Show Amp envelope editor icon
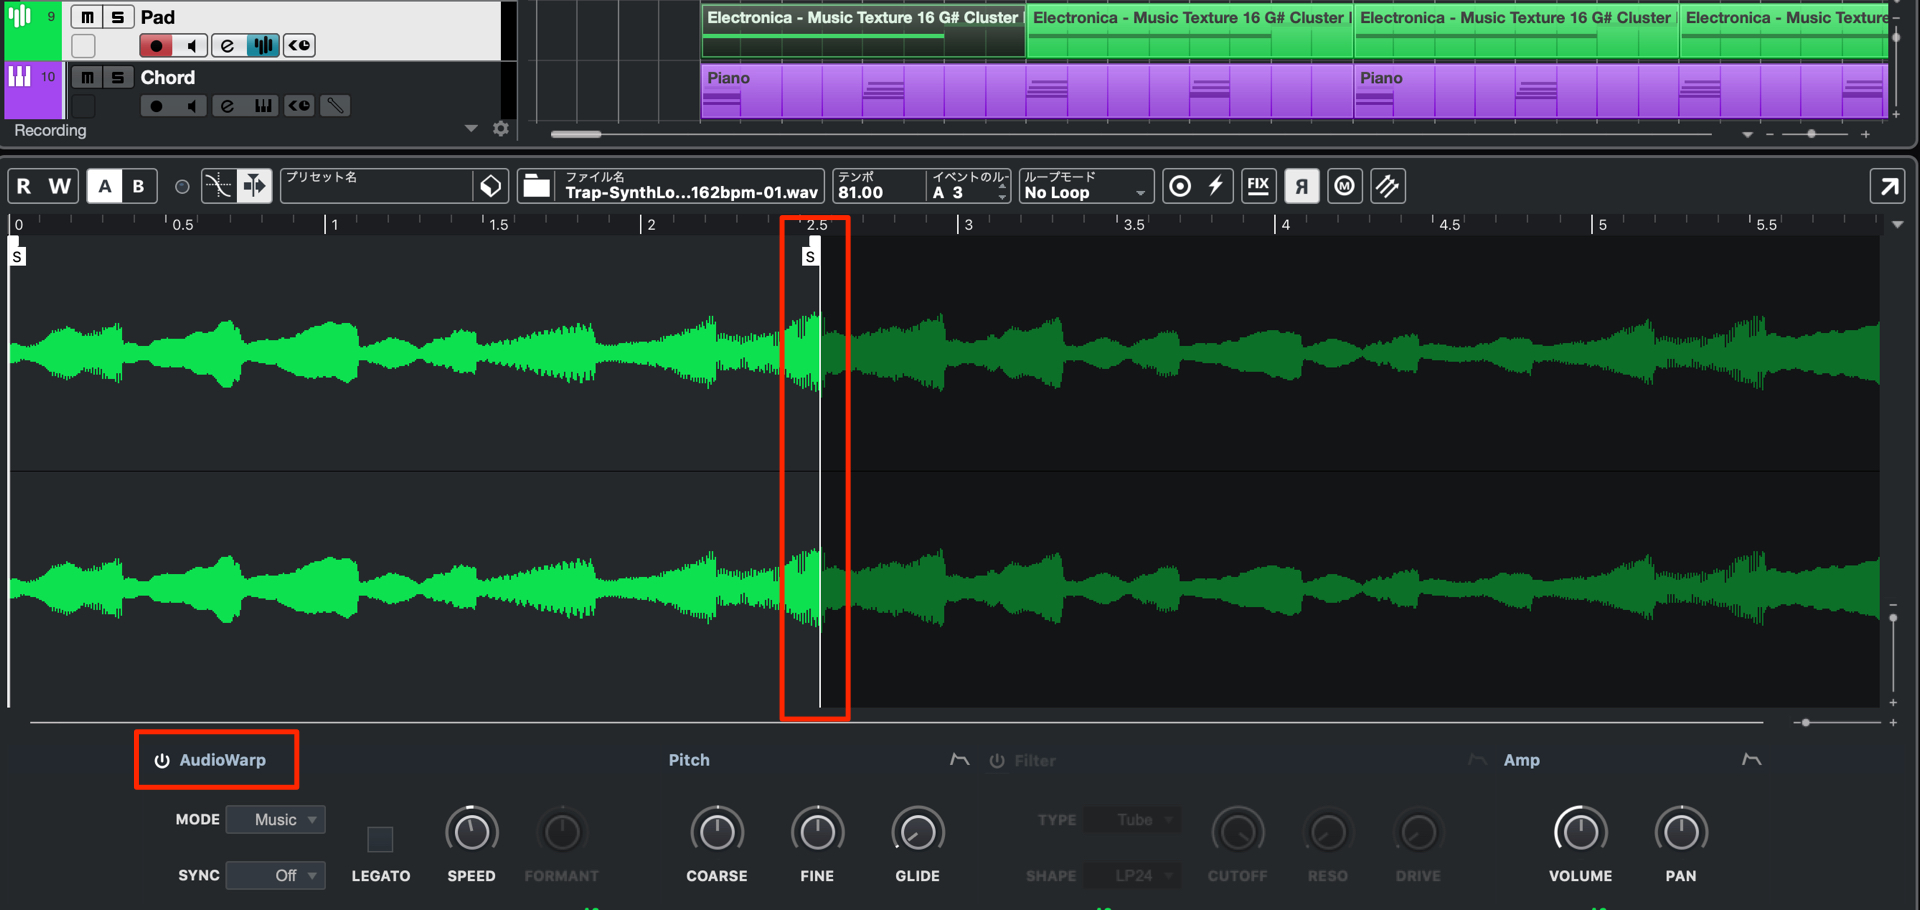Image resolution: width=1920 pixels, height=910 pixels. pos(1751,760)
